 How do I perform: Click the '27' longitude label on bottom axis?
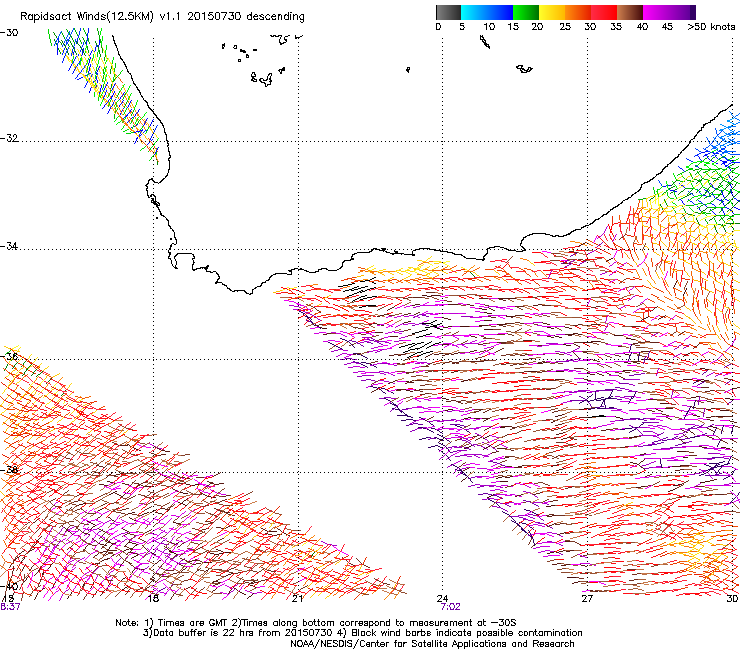click(587, 599)
